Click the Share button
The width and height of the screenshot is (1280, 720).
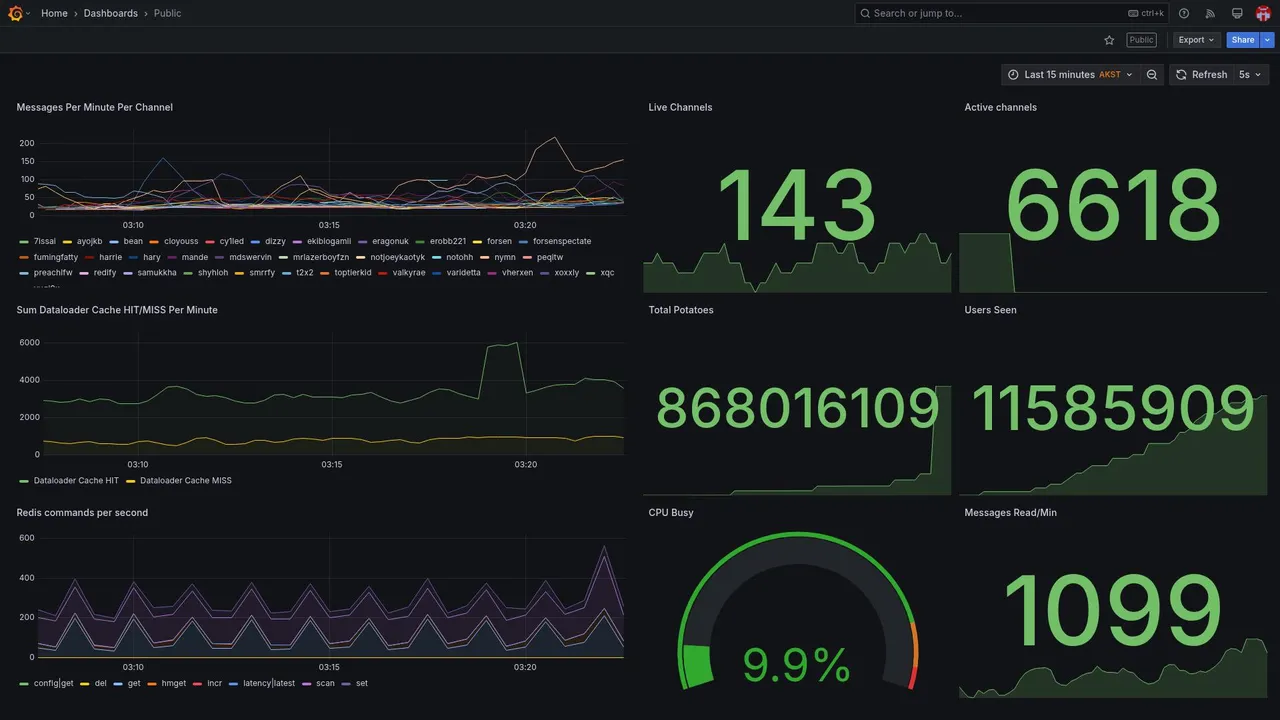1243,40
